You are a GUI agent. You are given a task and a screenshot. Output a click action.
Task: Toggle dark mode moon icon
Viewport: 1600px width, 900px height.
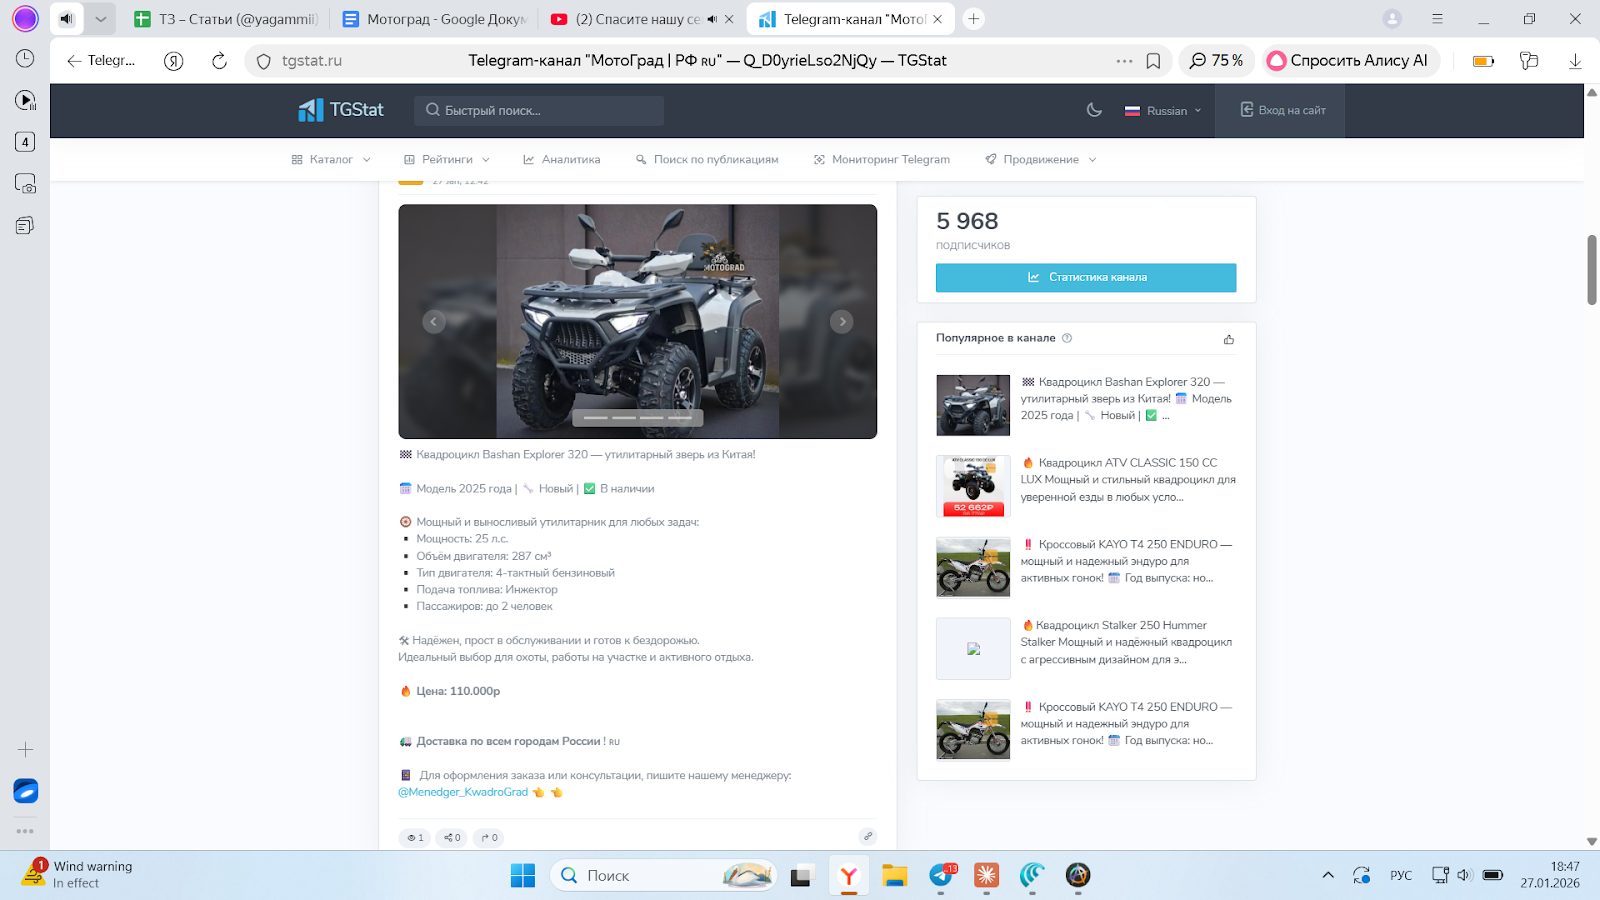(1094, 110)
